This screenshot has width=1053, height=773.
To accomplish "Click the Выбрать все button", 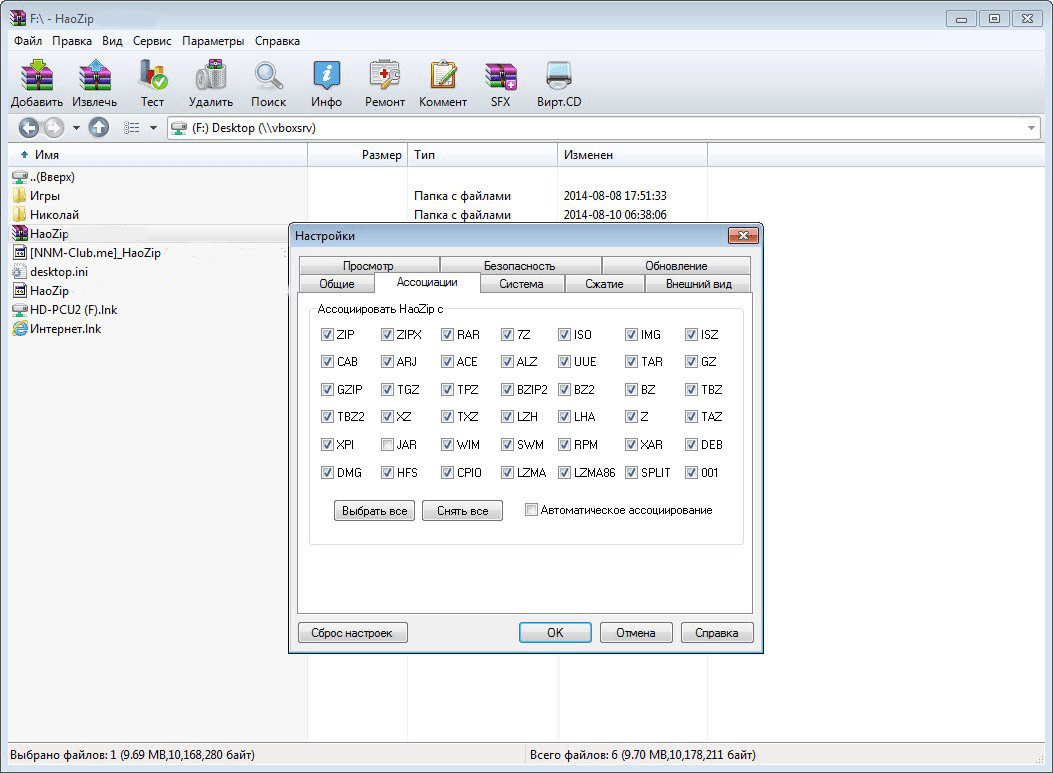I will [375, 511].
